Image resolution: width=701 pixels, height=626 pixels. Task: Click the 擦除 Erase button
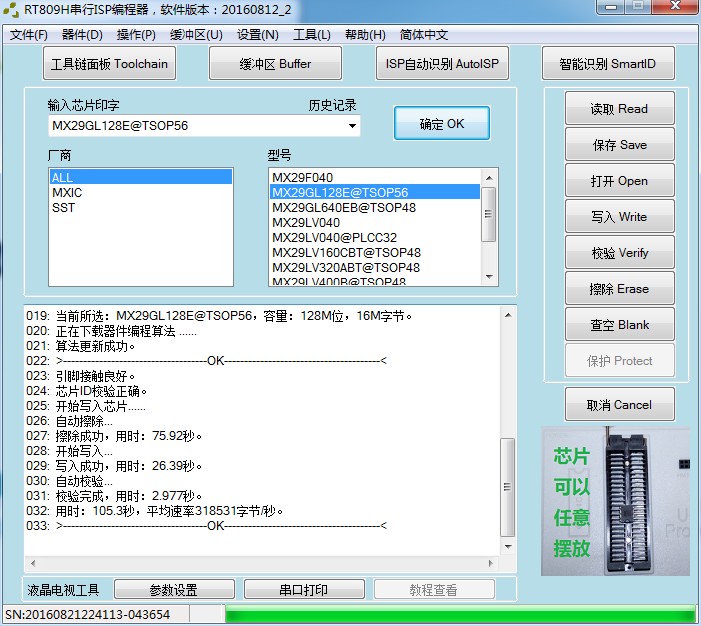coord(619,289)
